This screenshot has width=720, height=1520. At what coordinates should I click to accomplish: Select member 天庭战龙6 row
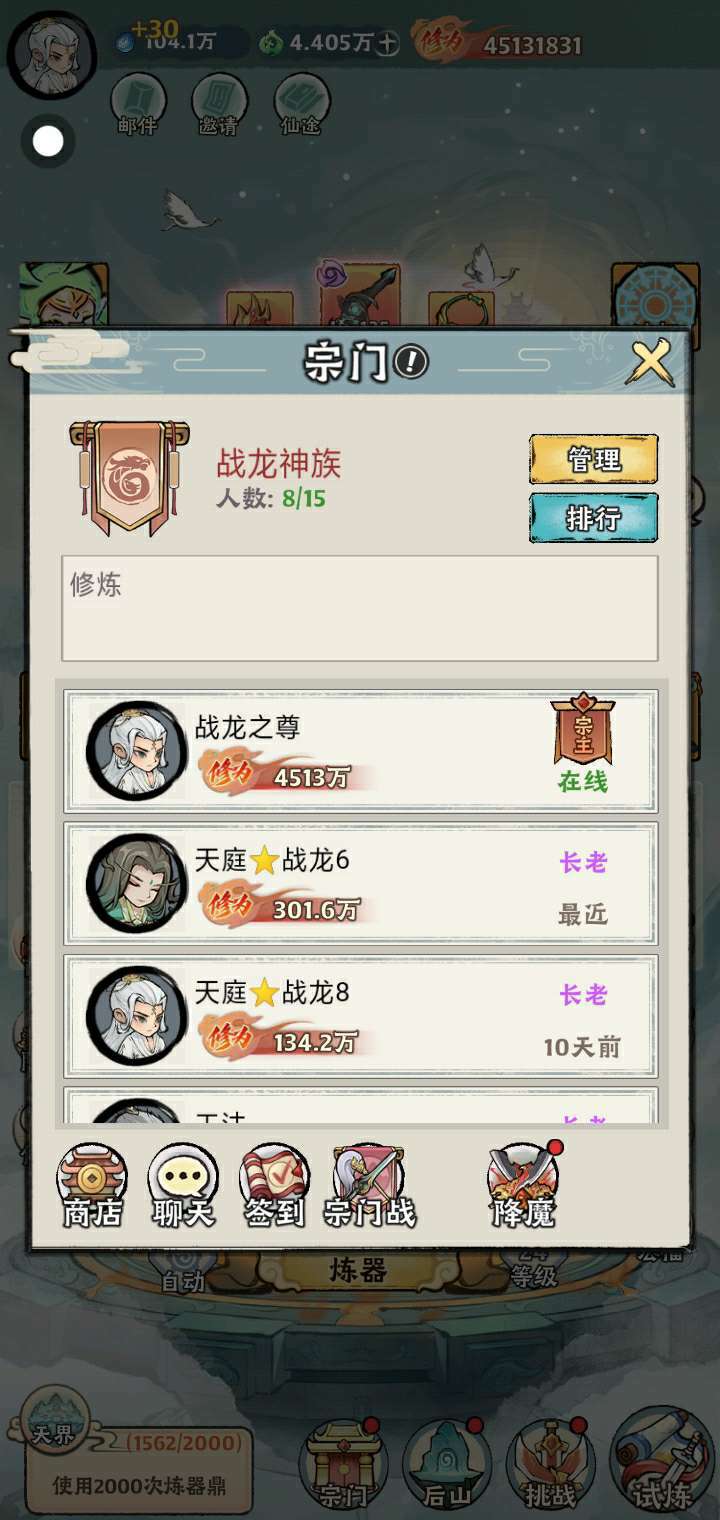[x=361, y=883]
